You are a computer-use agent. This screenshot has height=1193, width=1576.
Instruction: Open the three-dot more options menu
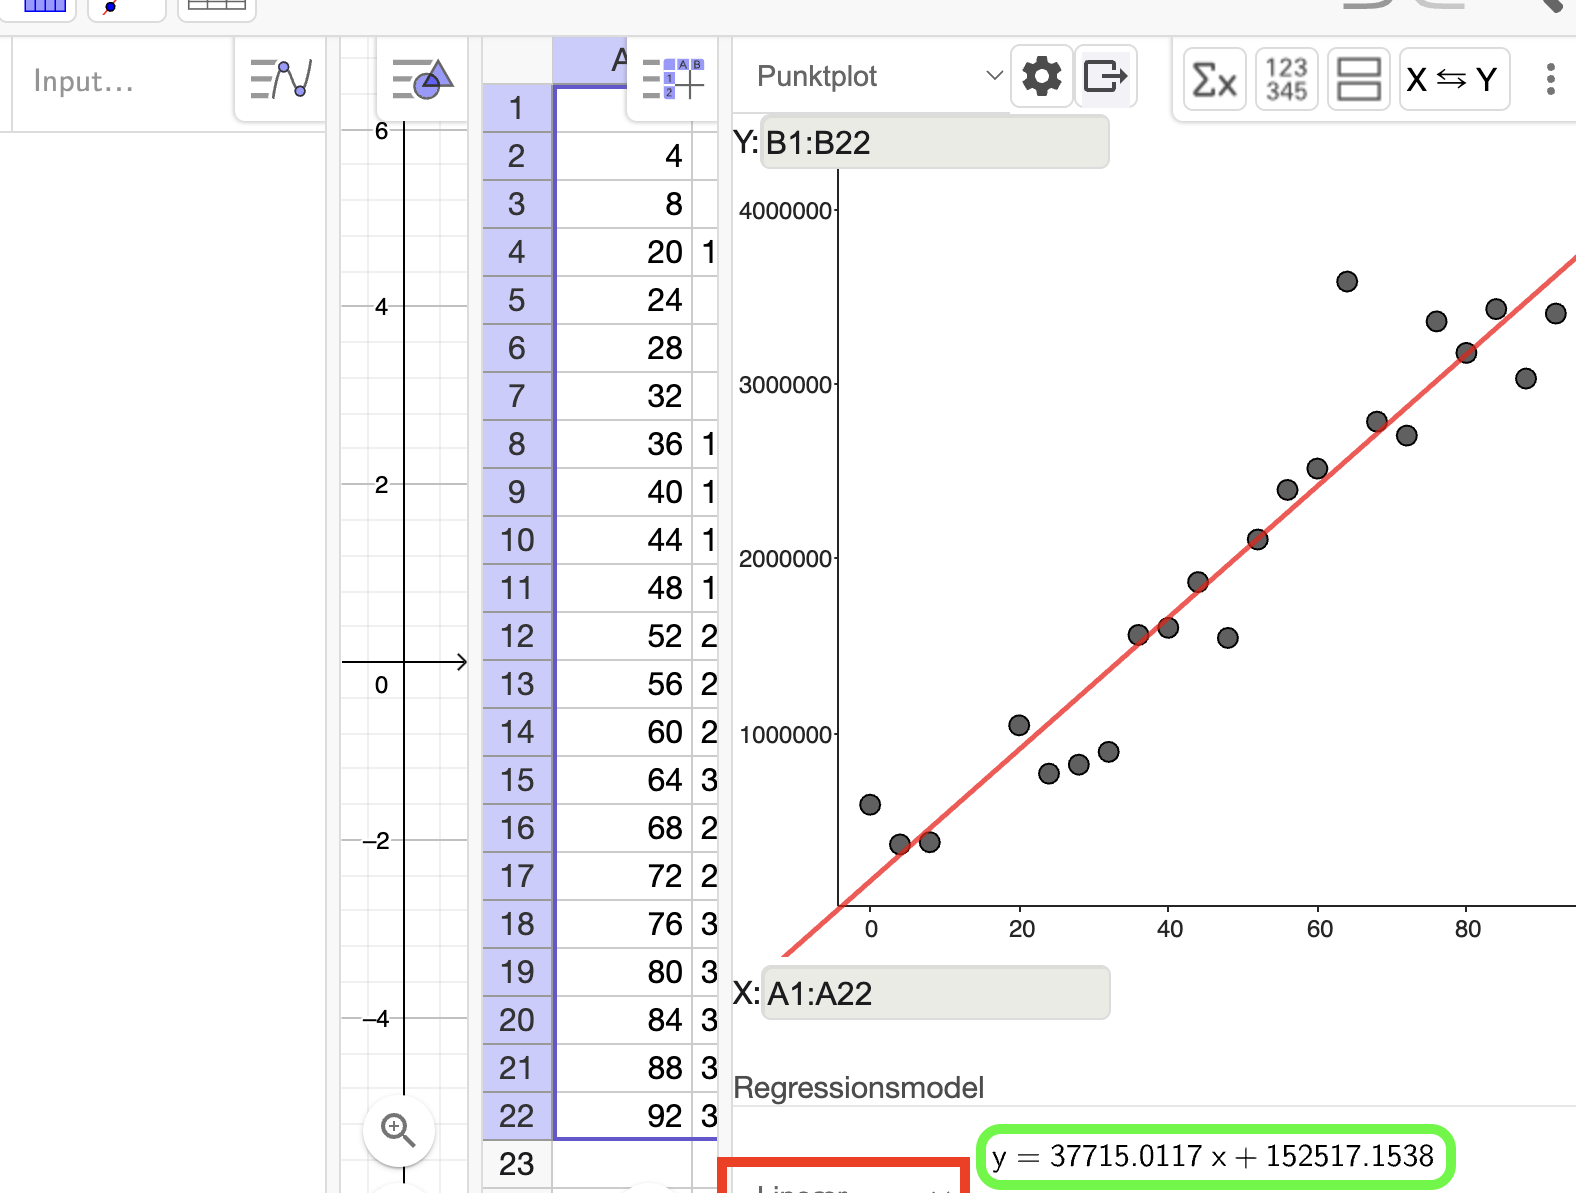click(x=1550, y=79)
